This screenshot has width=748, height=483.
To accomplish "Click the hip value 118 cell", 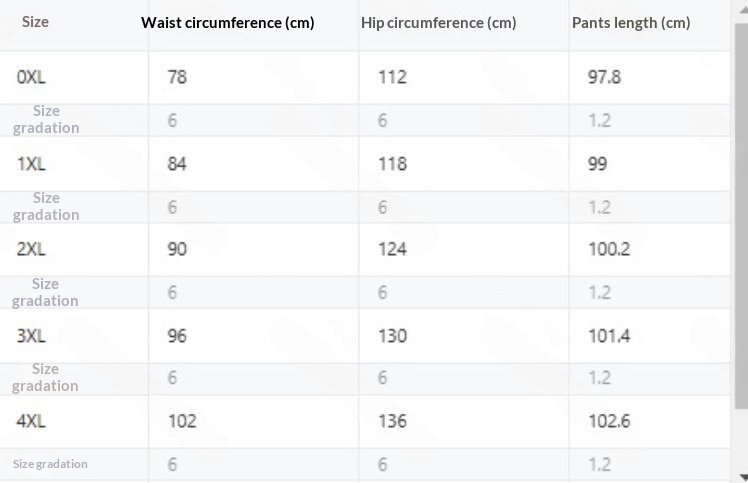I will (392, 163).
